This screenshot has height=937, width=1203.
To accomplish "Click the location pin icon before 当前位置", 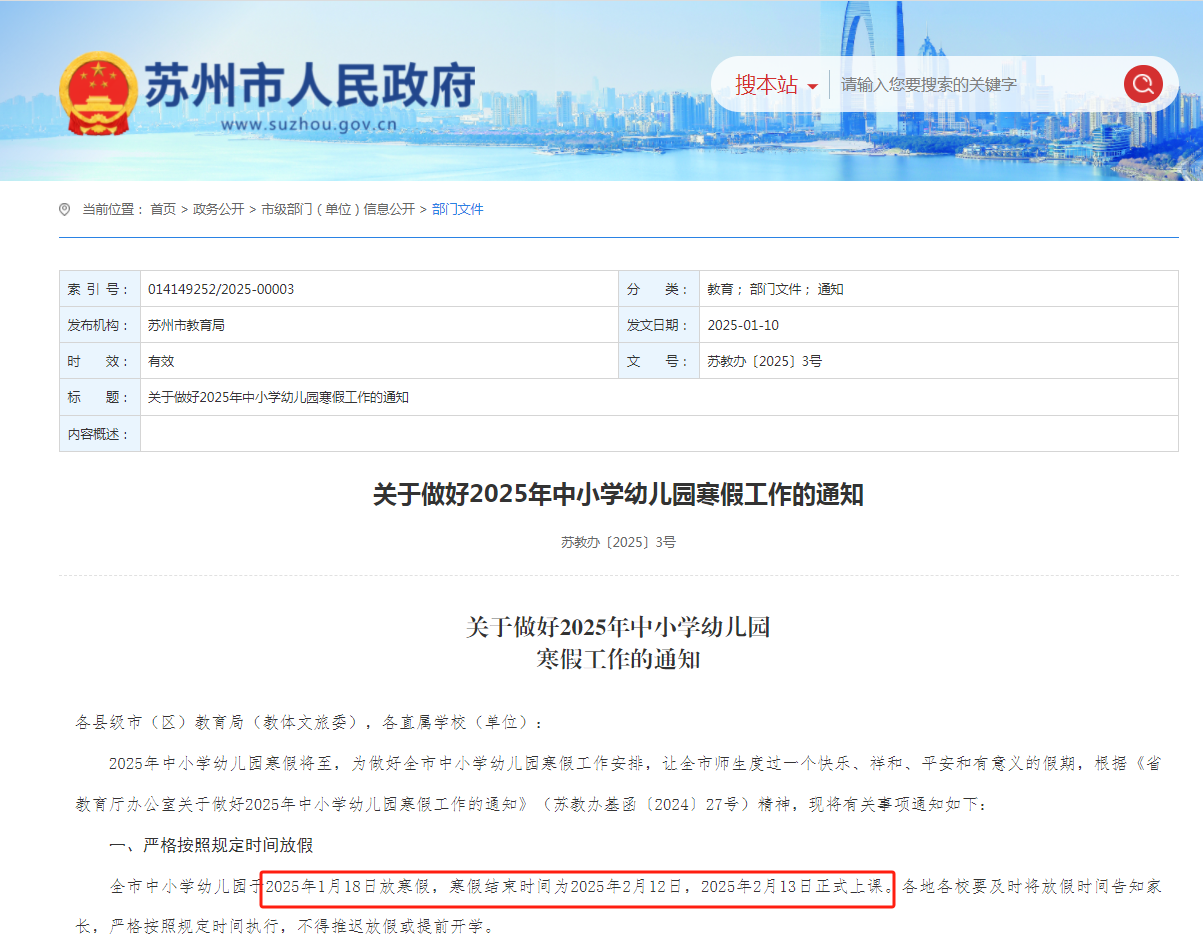I will [x=65, y=209].
